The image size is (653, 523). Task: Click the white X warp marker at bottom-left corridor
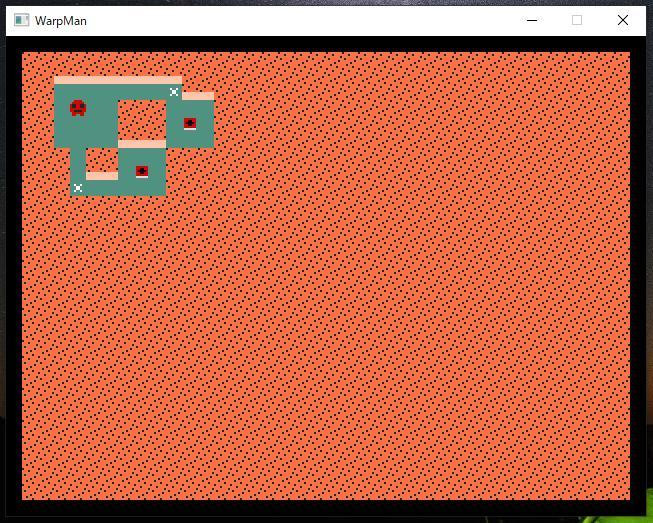pos(78,188)
